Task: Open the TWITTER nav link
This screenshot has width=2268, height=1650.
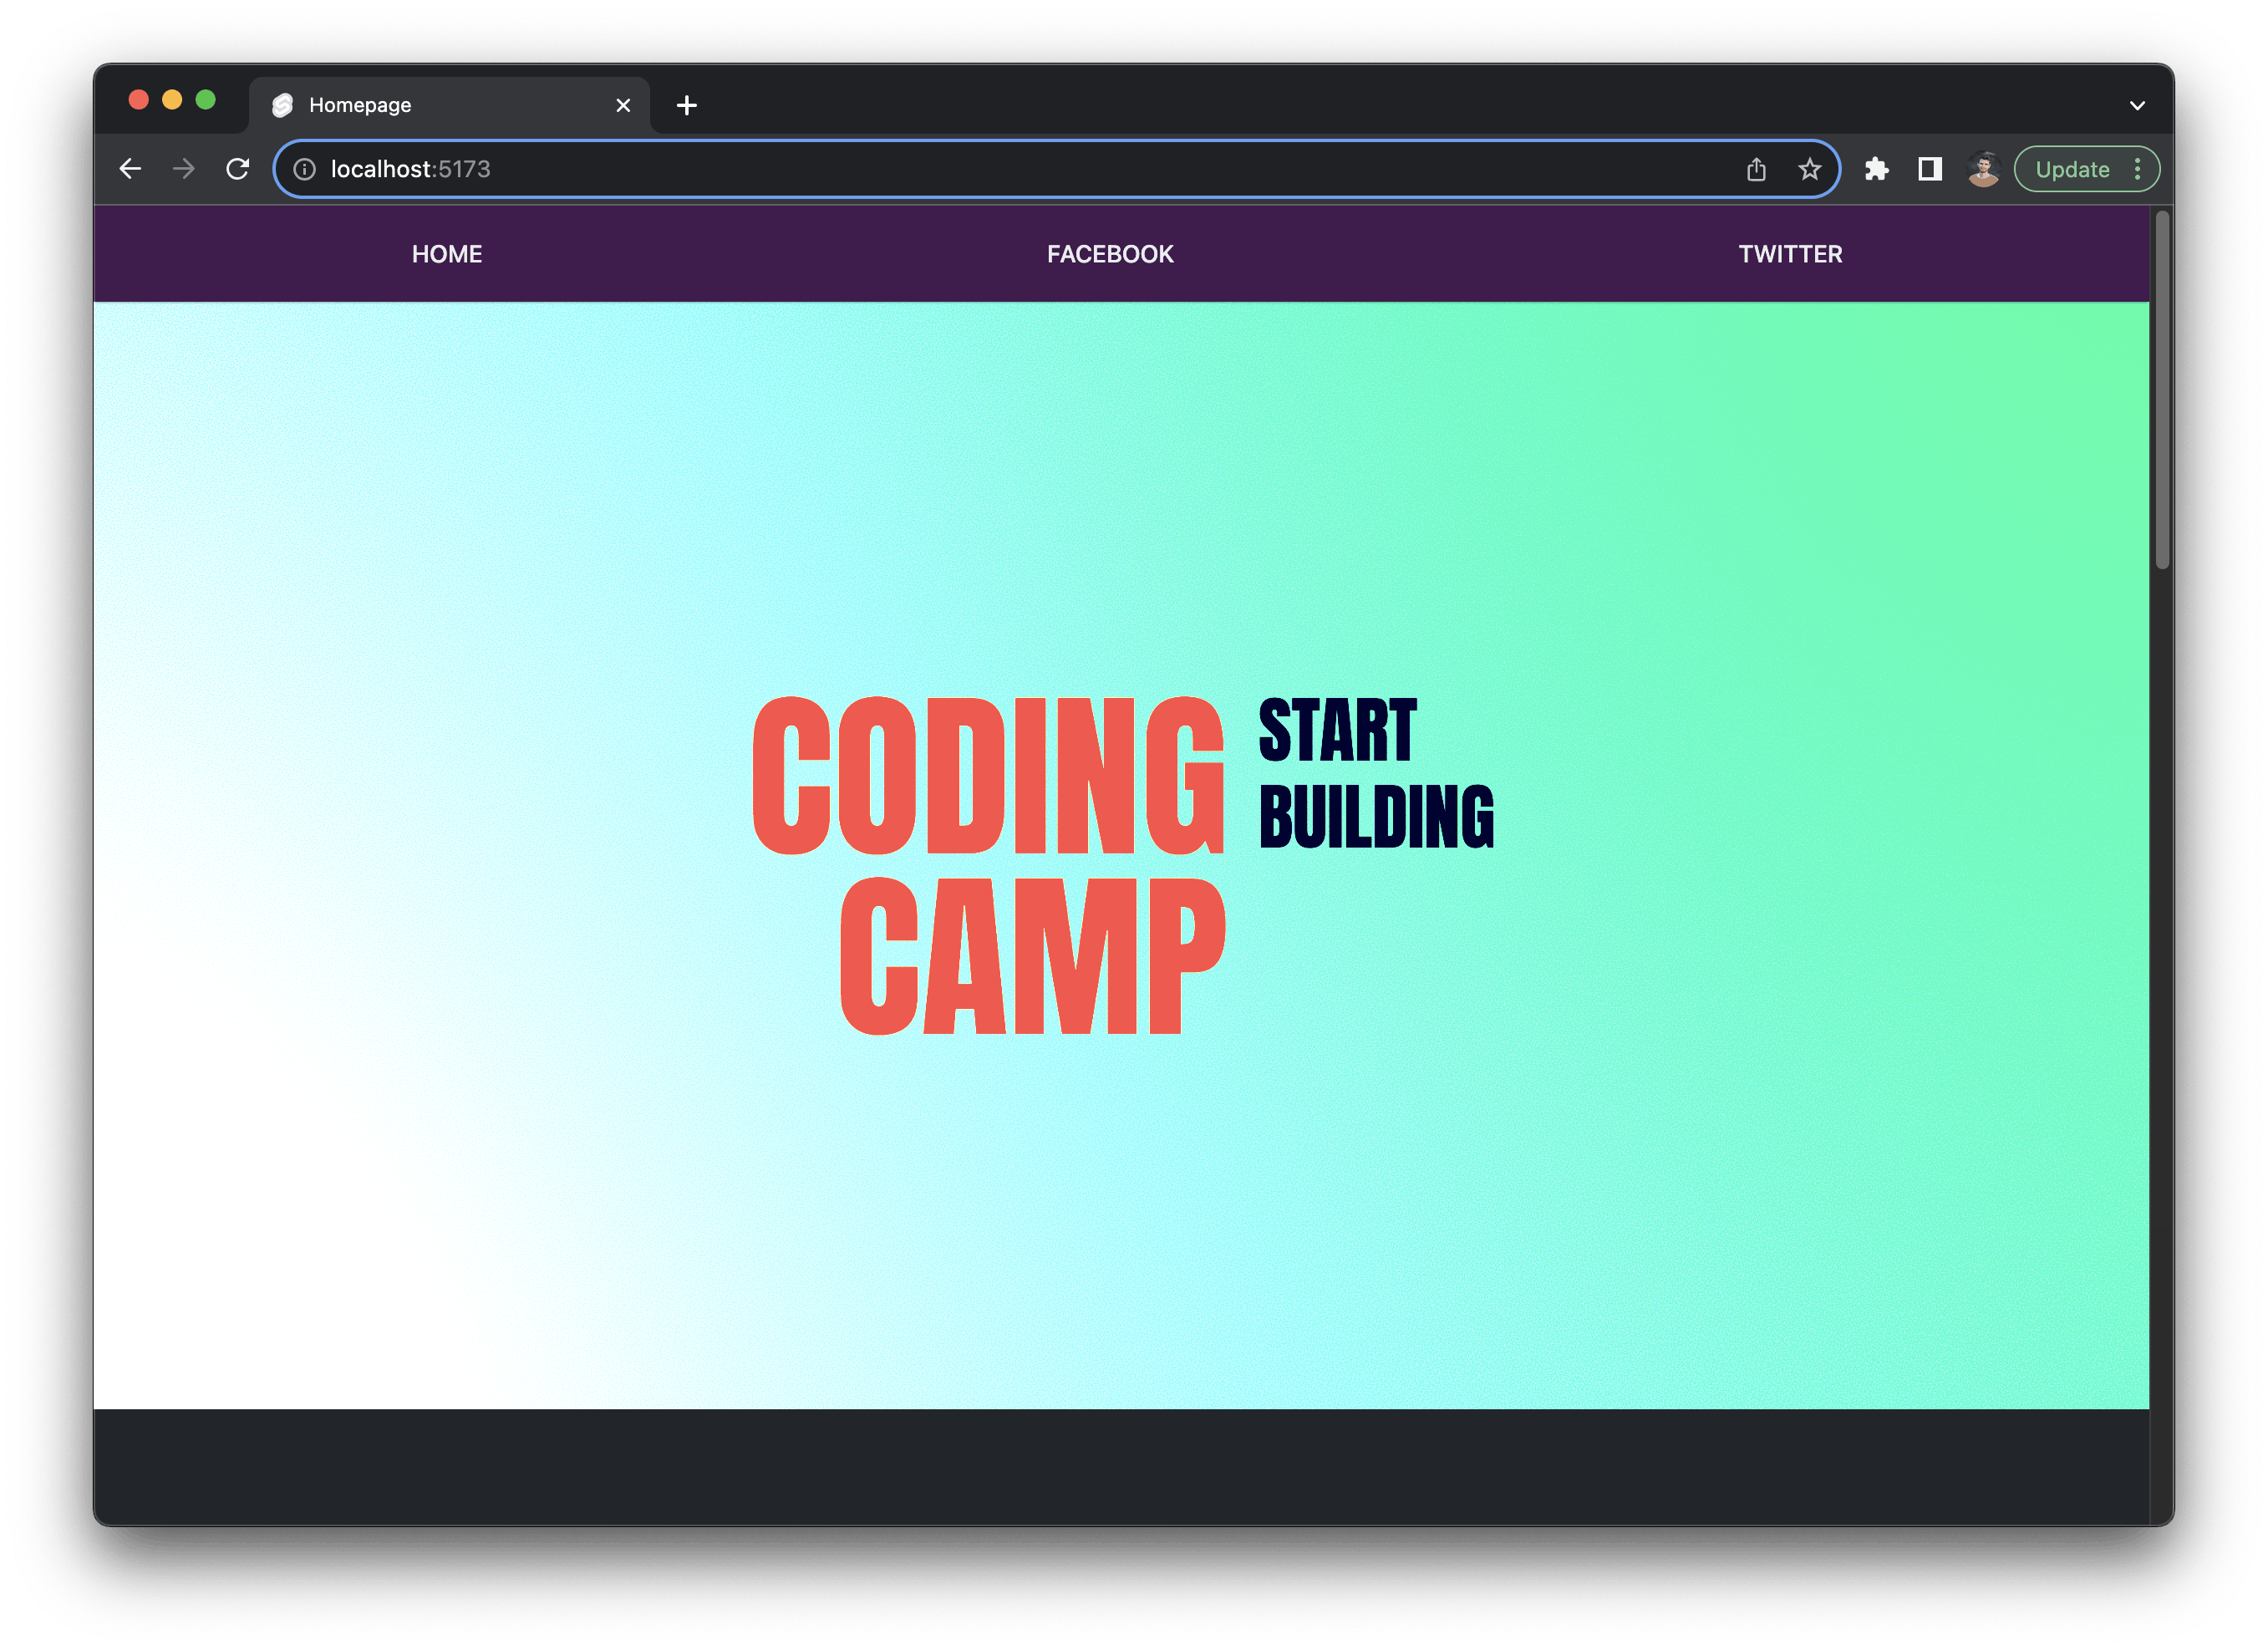Action: 1790,254
